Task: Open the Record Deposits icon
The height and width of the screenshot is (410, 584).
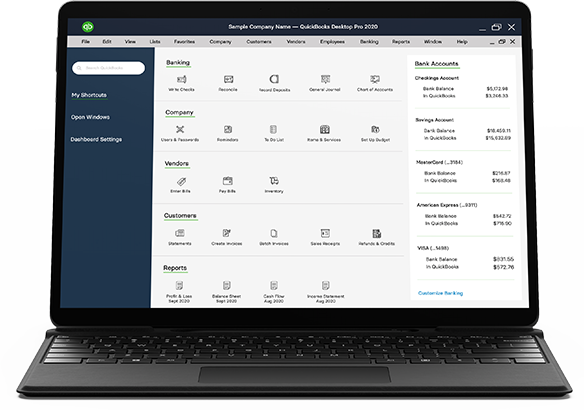Action: [274, 79]
